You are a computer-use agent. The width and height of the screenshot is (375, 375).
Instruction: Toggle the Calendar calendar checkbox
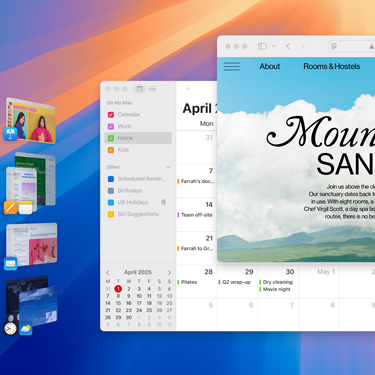point(111,115)
